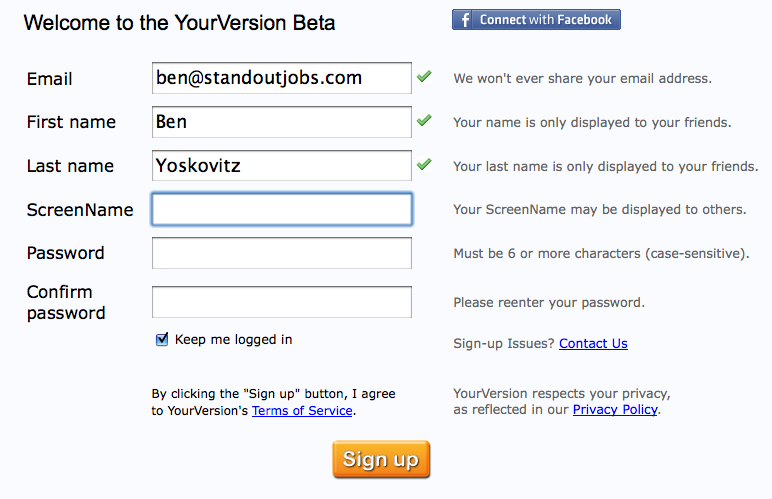Follow the Contact Us link
Screen dimensions: 772x499
(593, 343)
